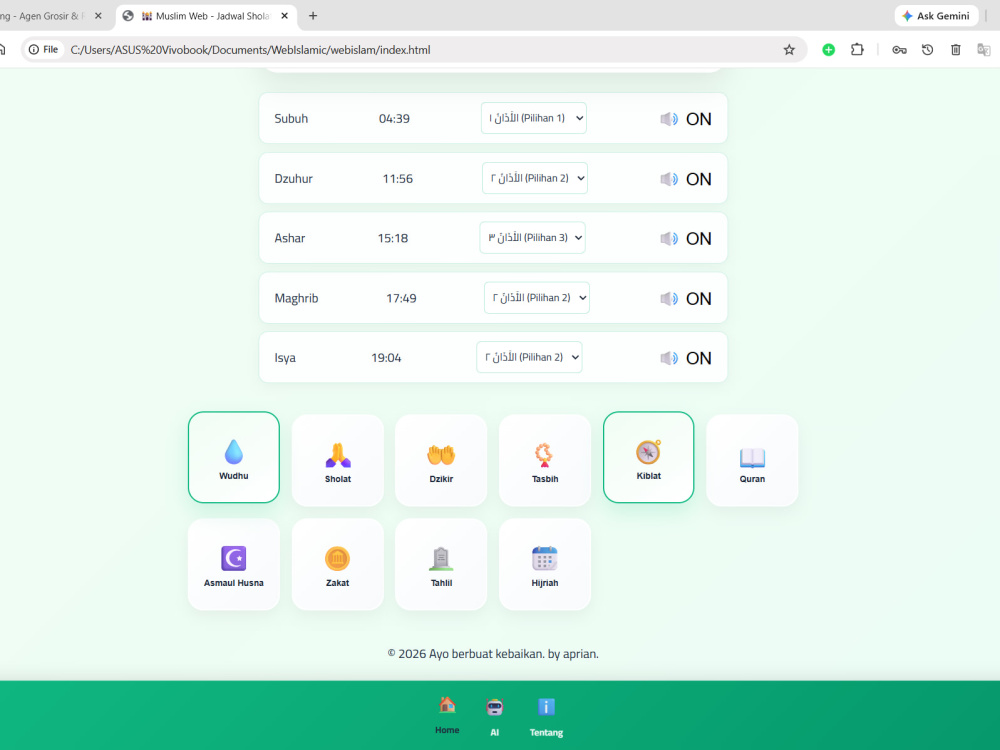Open the AI robot page
1000x750 pixels.
click(494, 716)
